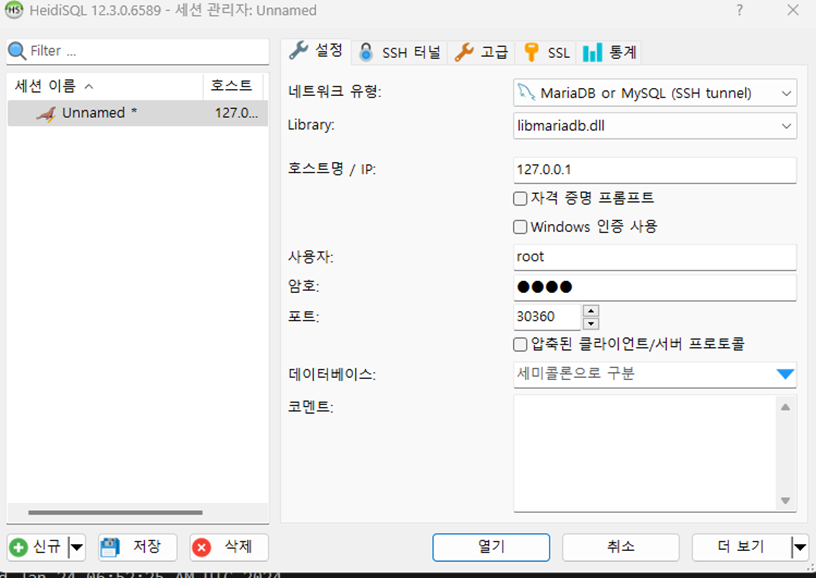
Task: Enable 압축된 클라이언트/서버 프로토콜 checkbox
Action: [x=520, y=344]
